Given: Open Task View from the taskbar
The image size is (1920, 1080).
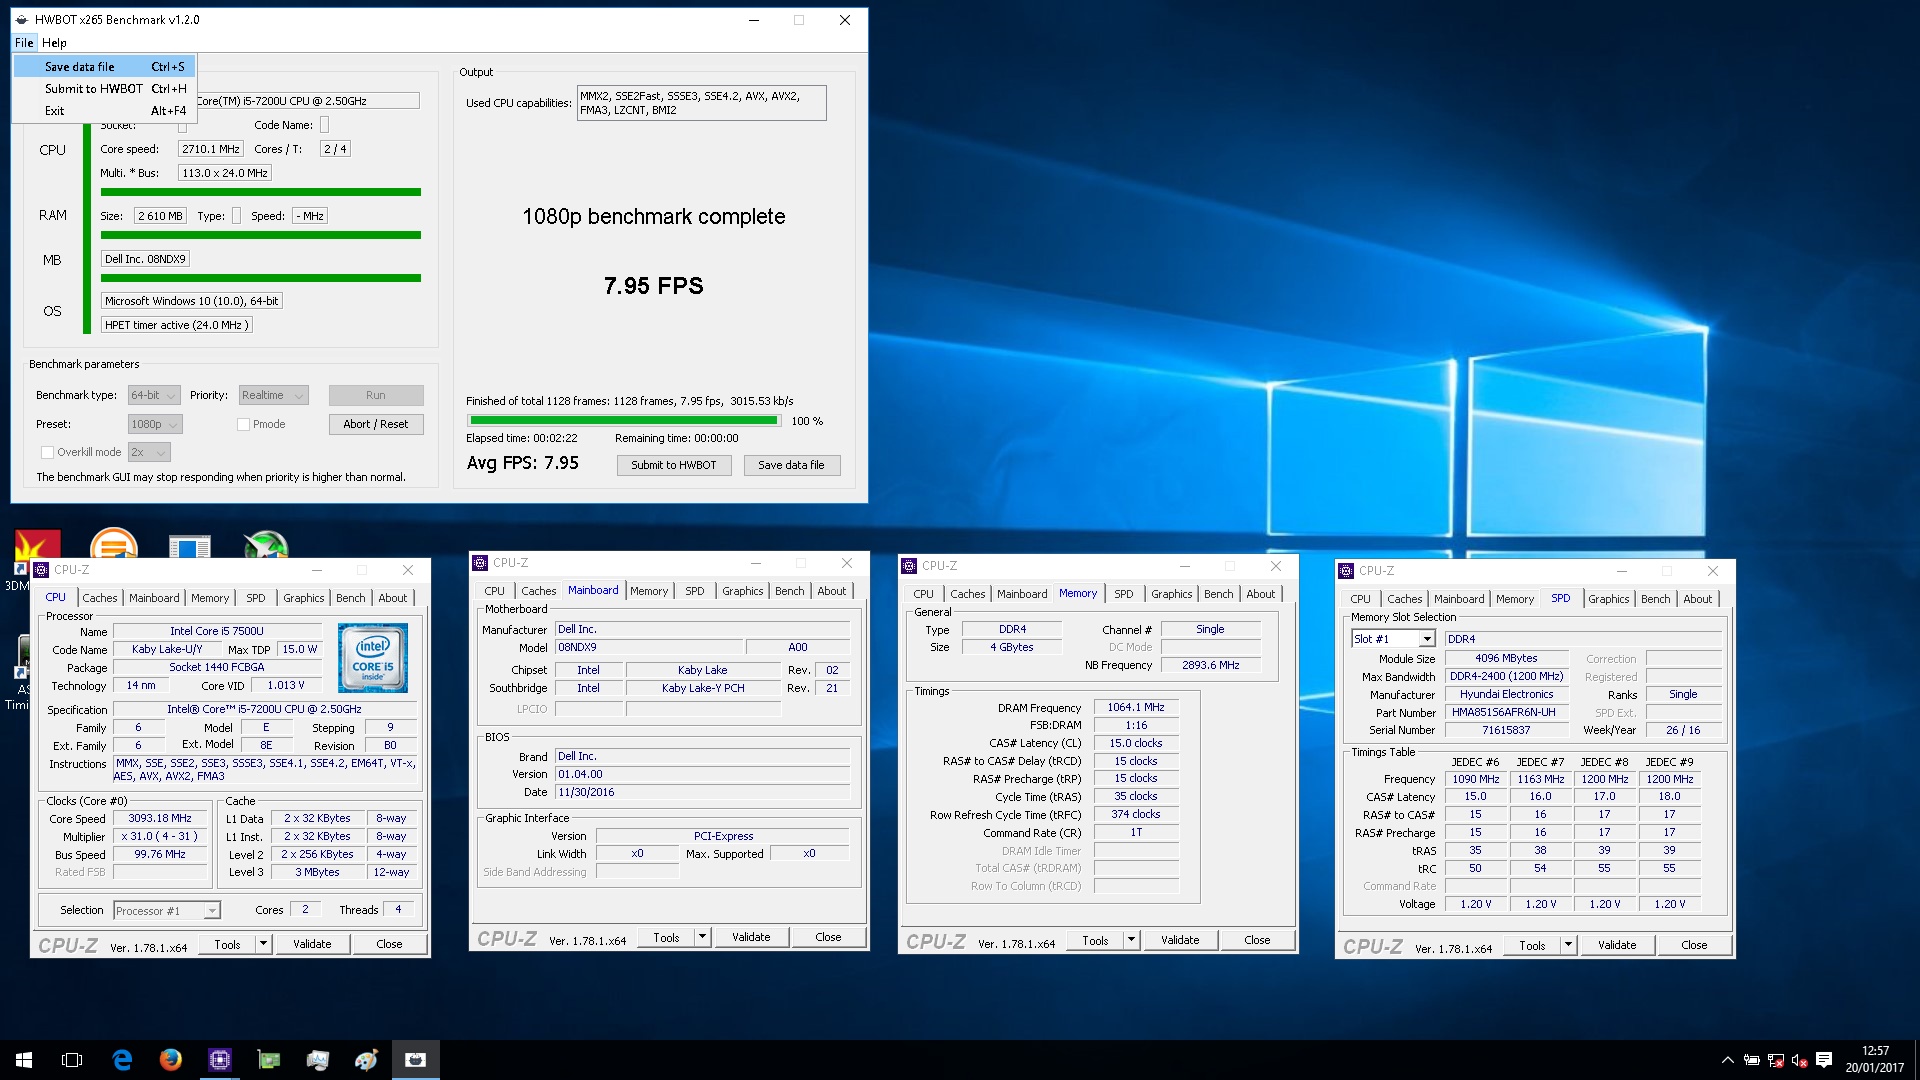Looking at the screenshot, I should 72,1060.
